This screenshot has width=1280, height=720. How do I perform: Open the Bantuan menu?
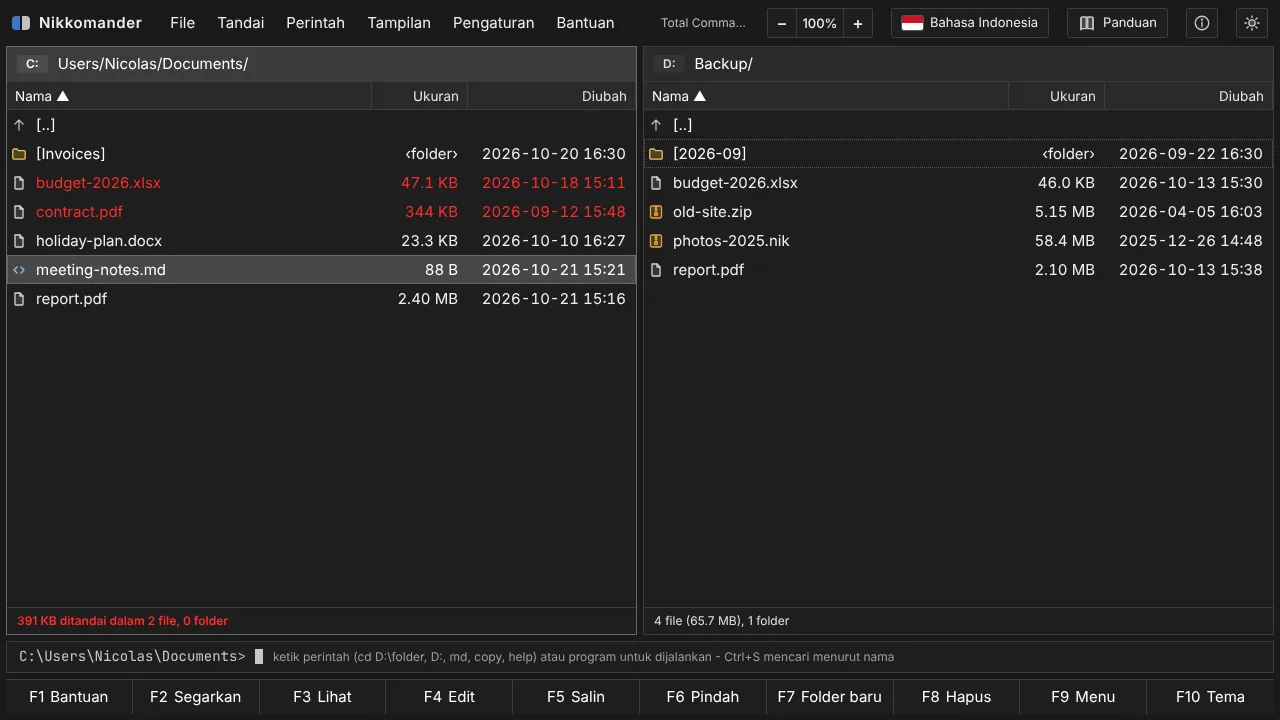tap(585, 23)
